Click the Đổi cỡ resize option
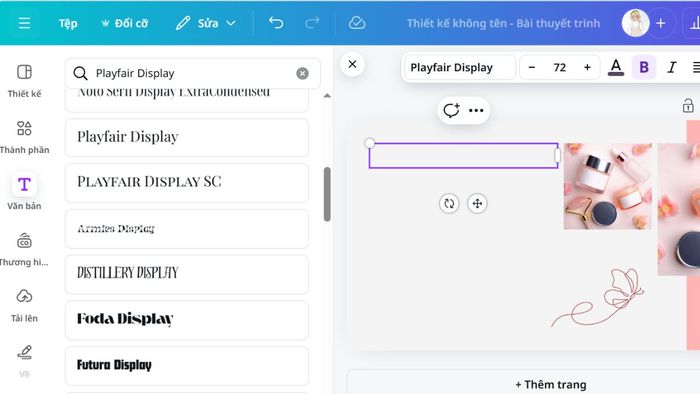This screenshot has width=700, height=394. coord(125,23)
